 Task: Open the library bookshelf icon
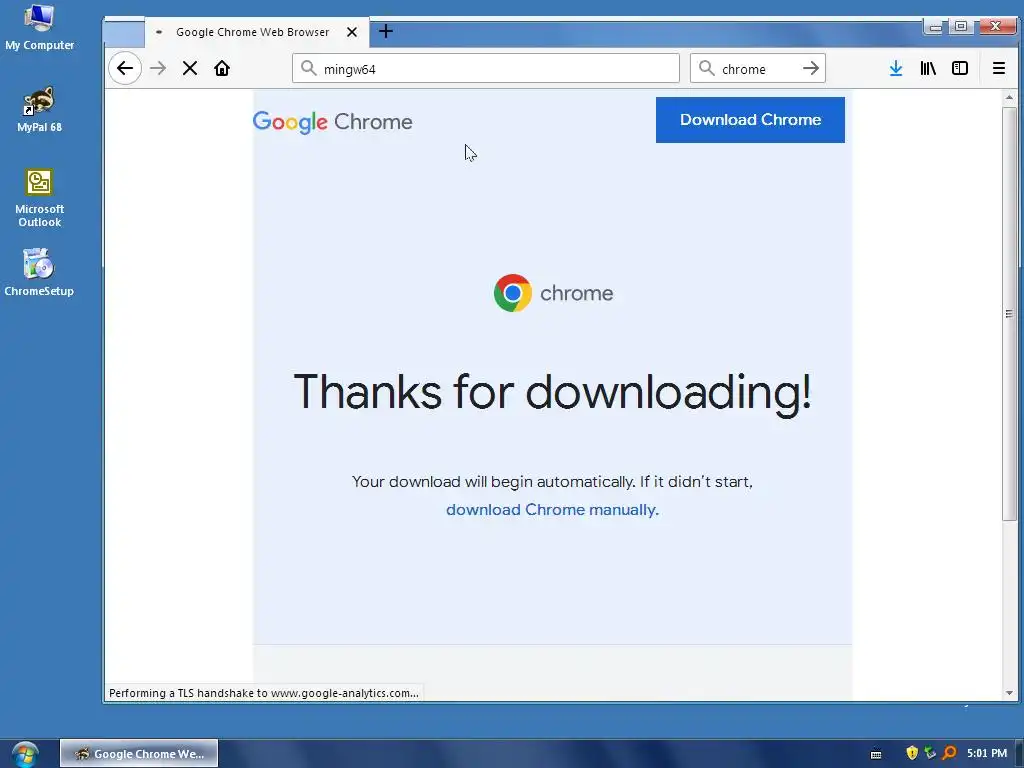928,69
